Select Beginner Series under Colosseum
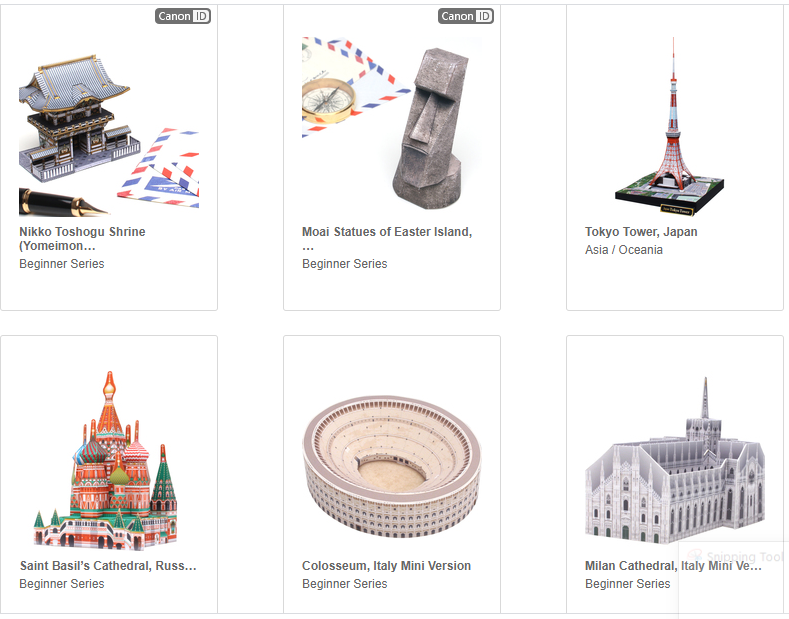This screenshot has height=619, width=789. coord(345,584)
